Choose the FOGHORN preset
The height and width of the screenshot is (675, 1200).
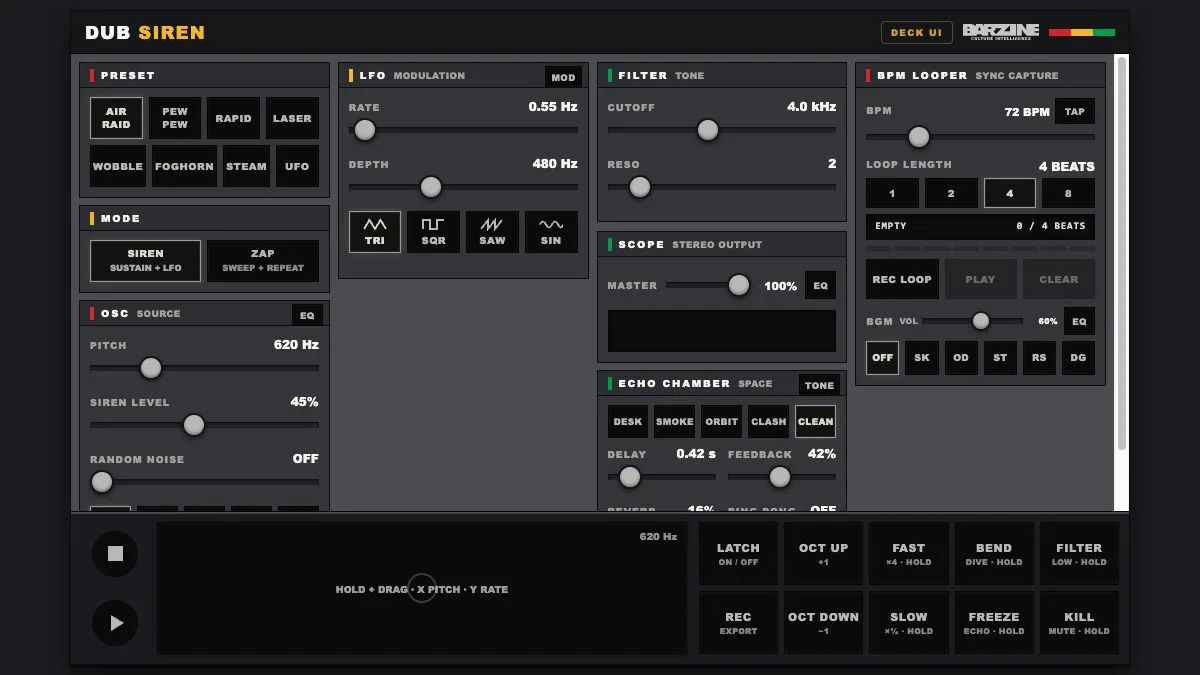tap(184, 166)
